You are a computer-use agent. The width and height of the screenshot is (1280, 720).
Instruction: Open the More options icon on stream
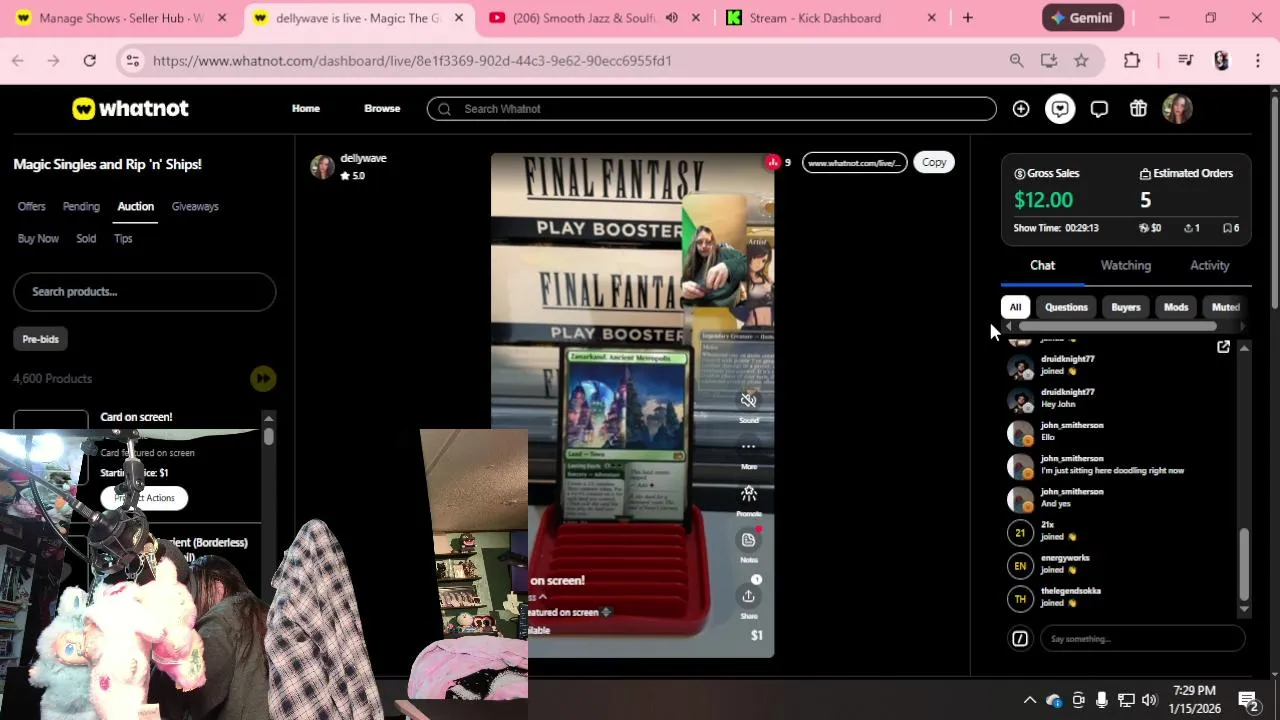(x=748, y=446)
